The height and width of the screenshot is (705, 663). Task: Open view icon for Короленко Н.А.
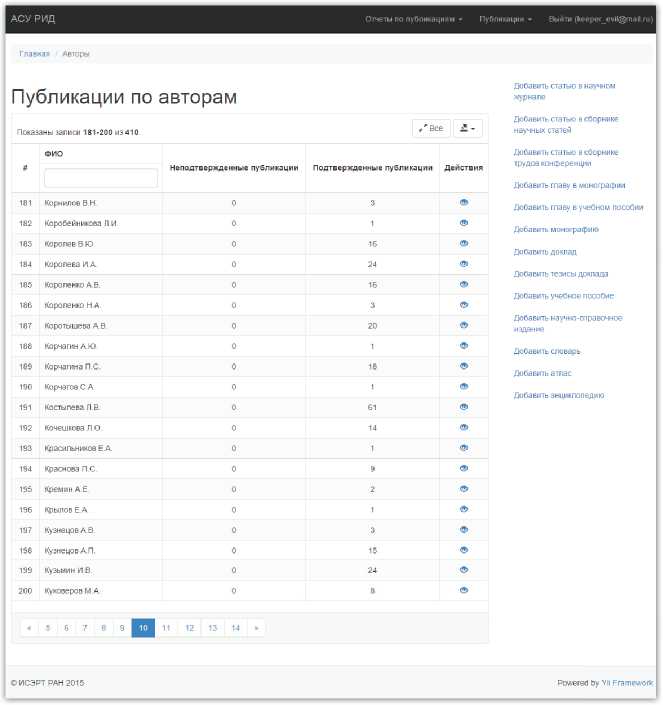[464, 305]
